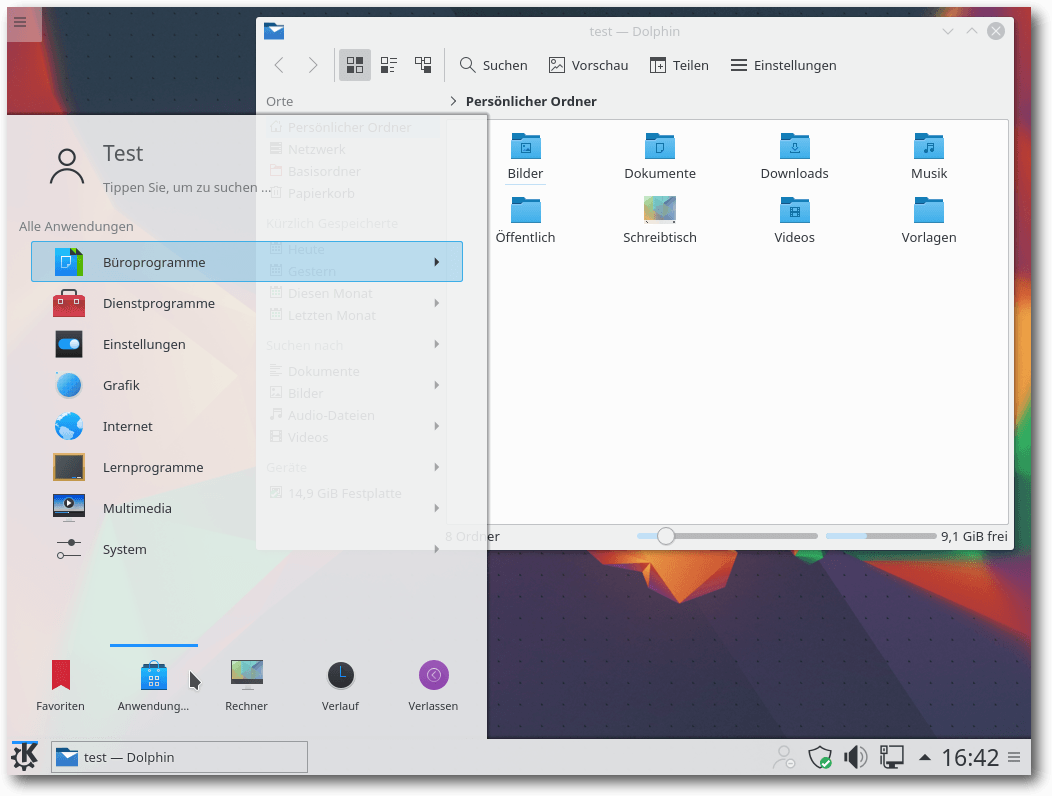
Task: Toggle the Vorschau preview option
Action: coord(588,65)
